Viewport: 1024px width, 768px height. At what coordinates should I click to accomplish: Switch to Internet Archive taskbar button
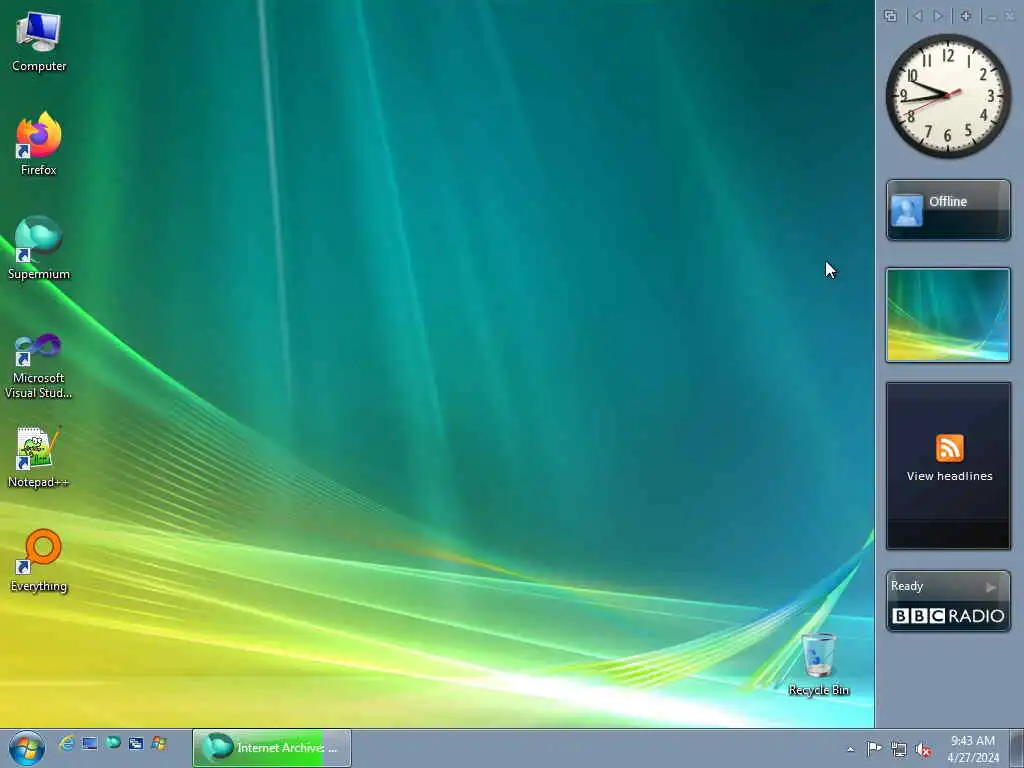click(x=272, y=748)
